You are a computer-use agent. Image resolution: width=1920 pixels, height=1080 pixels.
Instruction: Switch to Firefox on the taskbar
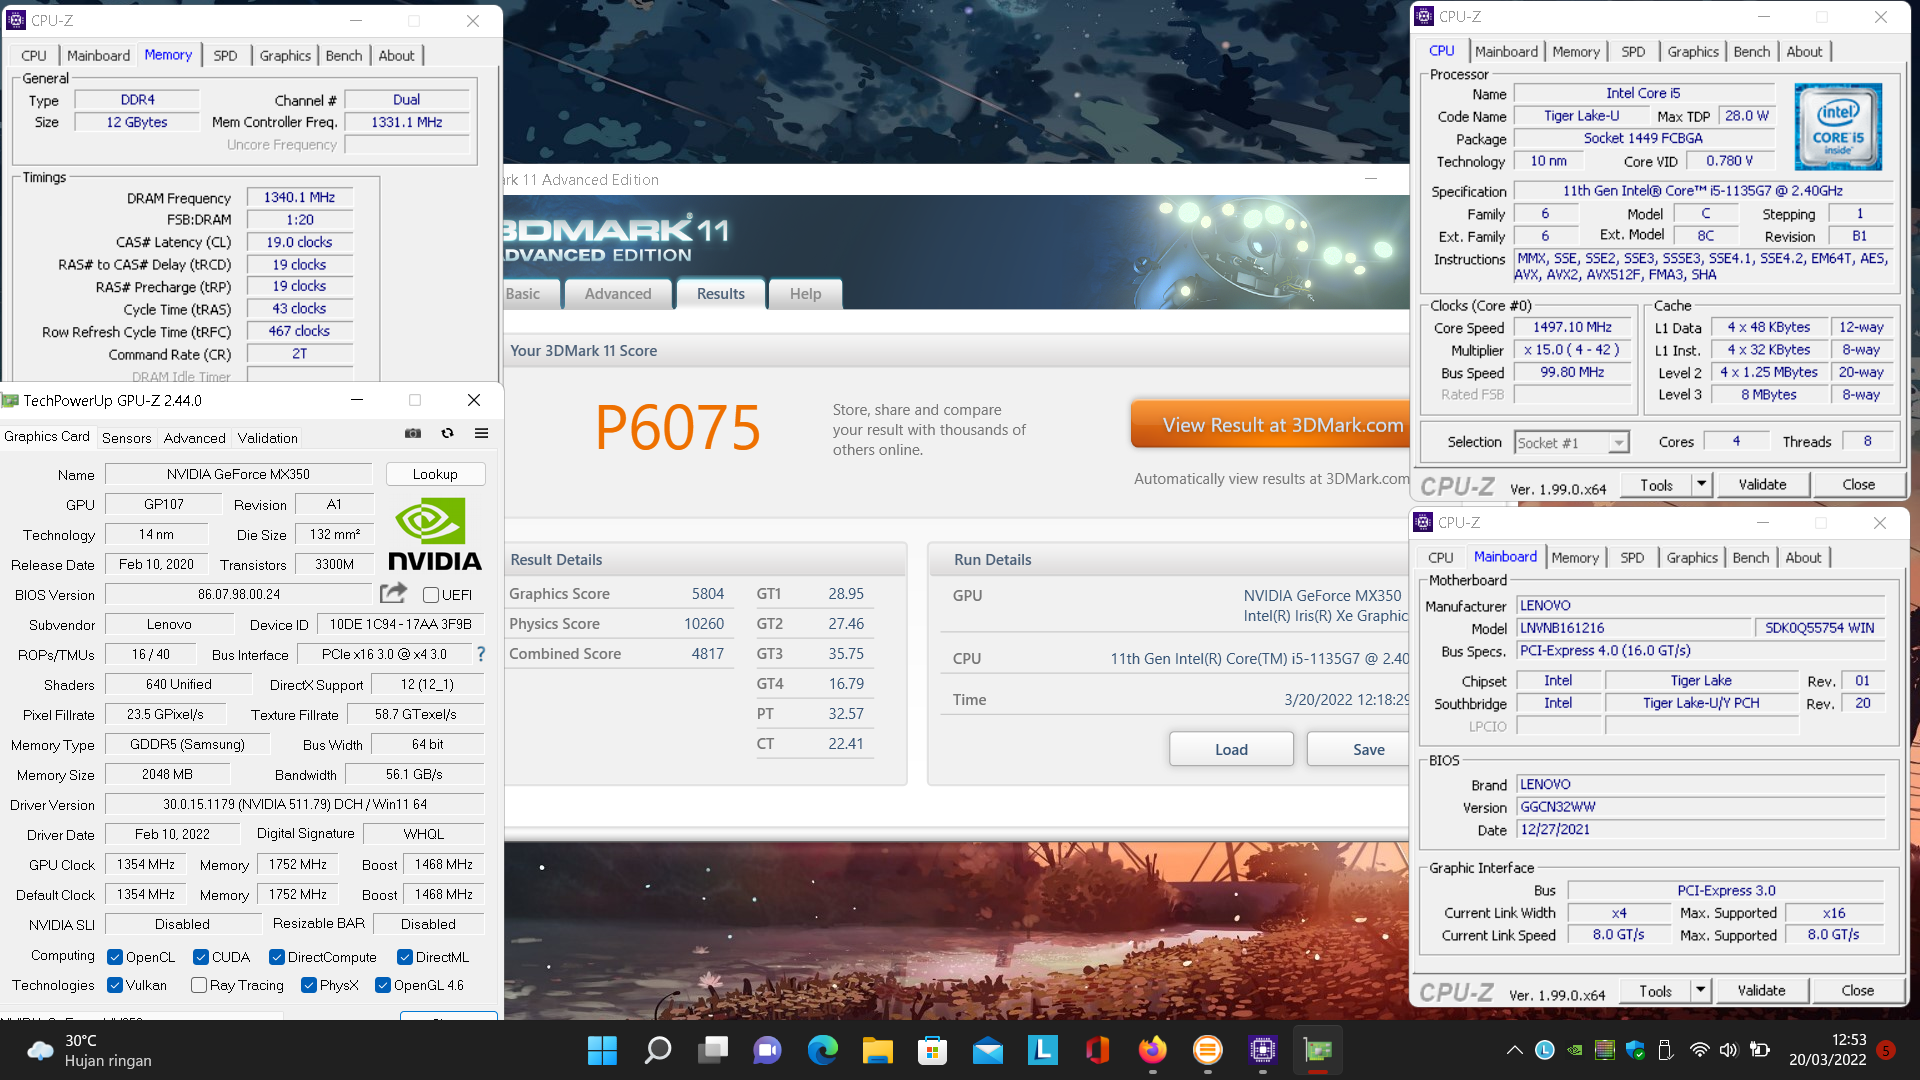[1152, 1050]
